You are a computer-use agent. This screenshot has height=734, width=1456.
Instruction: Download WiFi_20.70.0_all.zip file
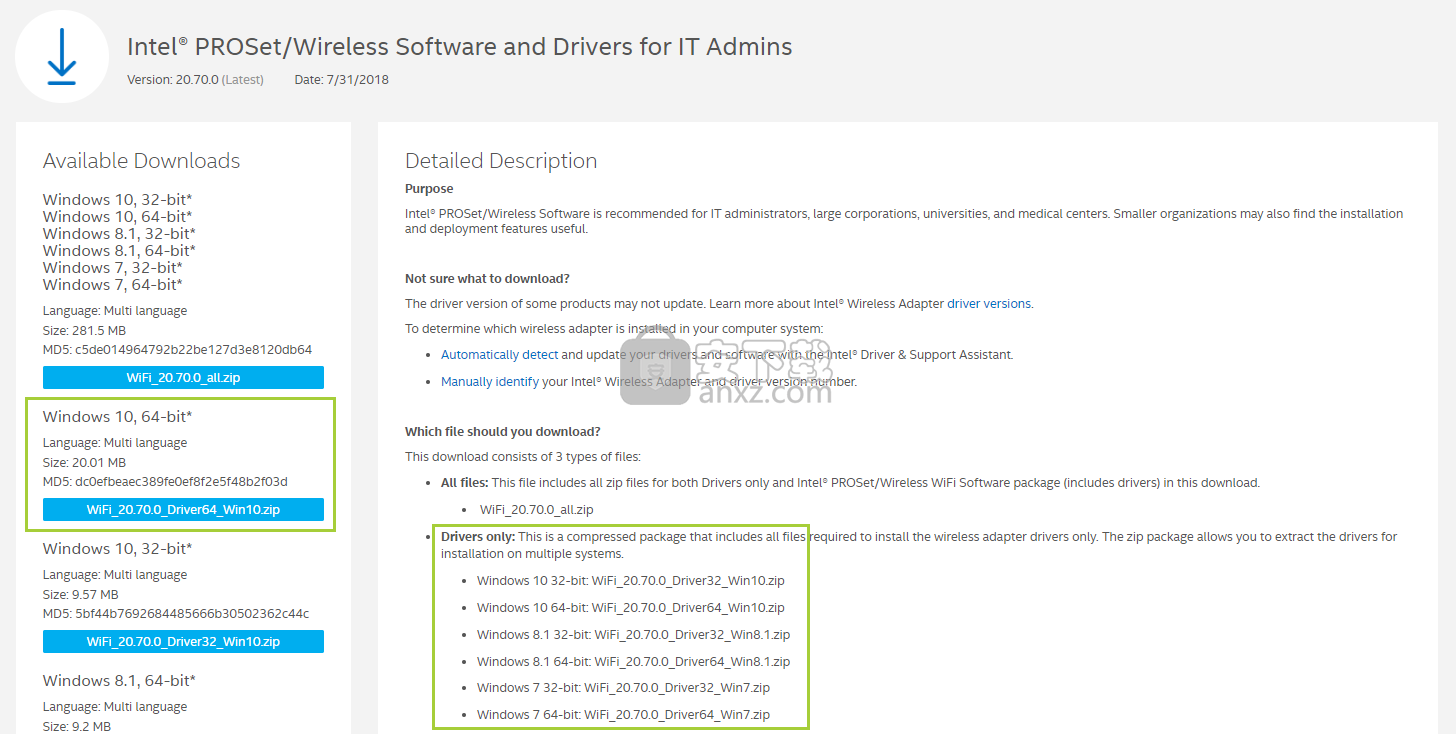183,377
